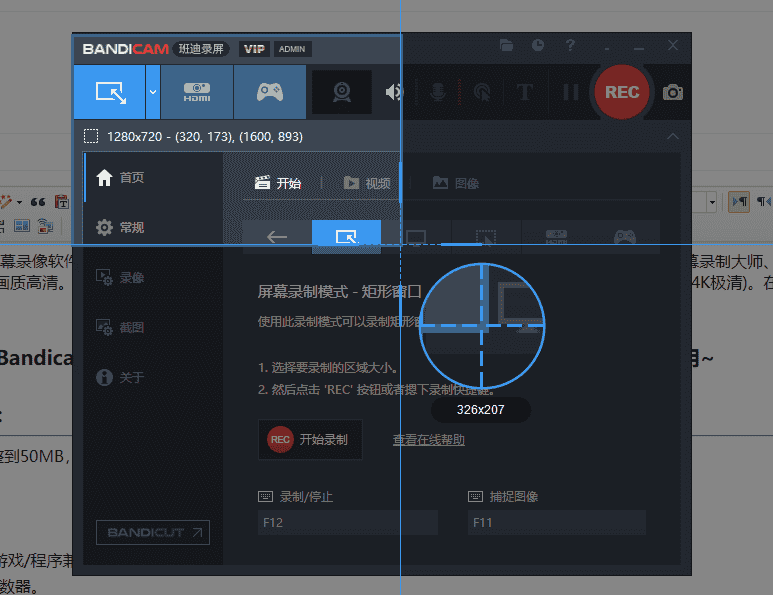Click the 录制/停止 hotkey field F12
Screen dimensions: 773x595
(x=347, y=522)
